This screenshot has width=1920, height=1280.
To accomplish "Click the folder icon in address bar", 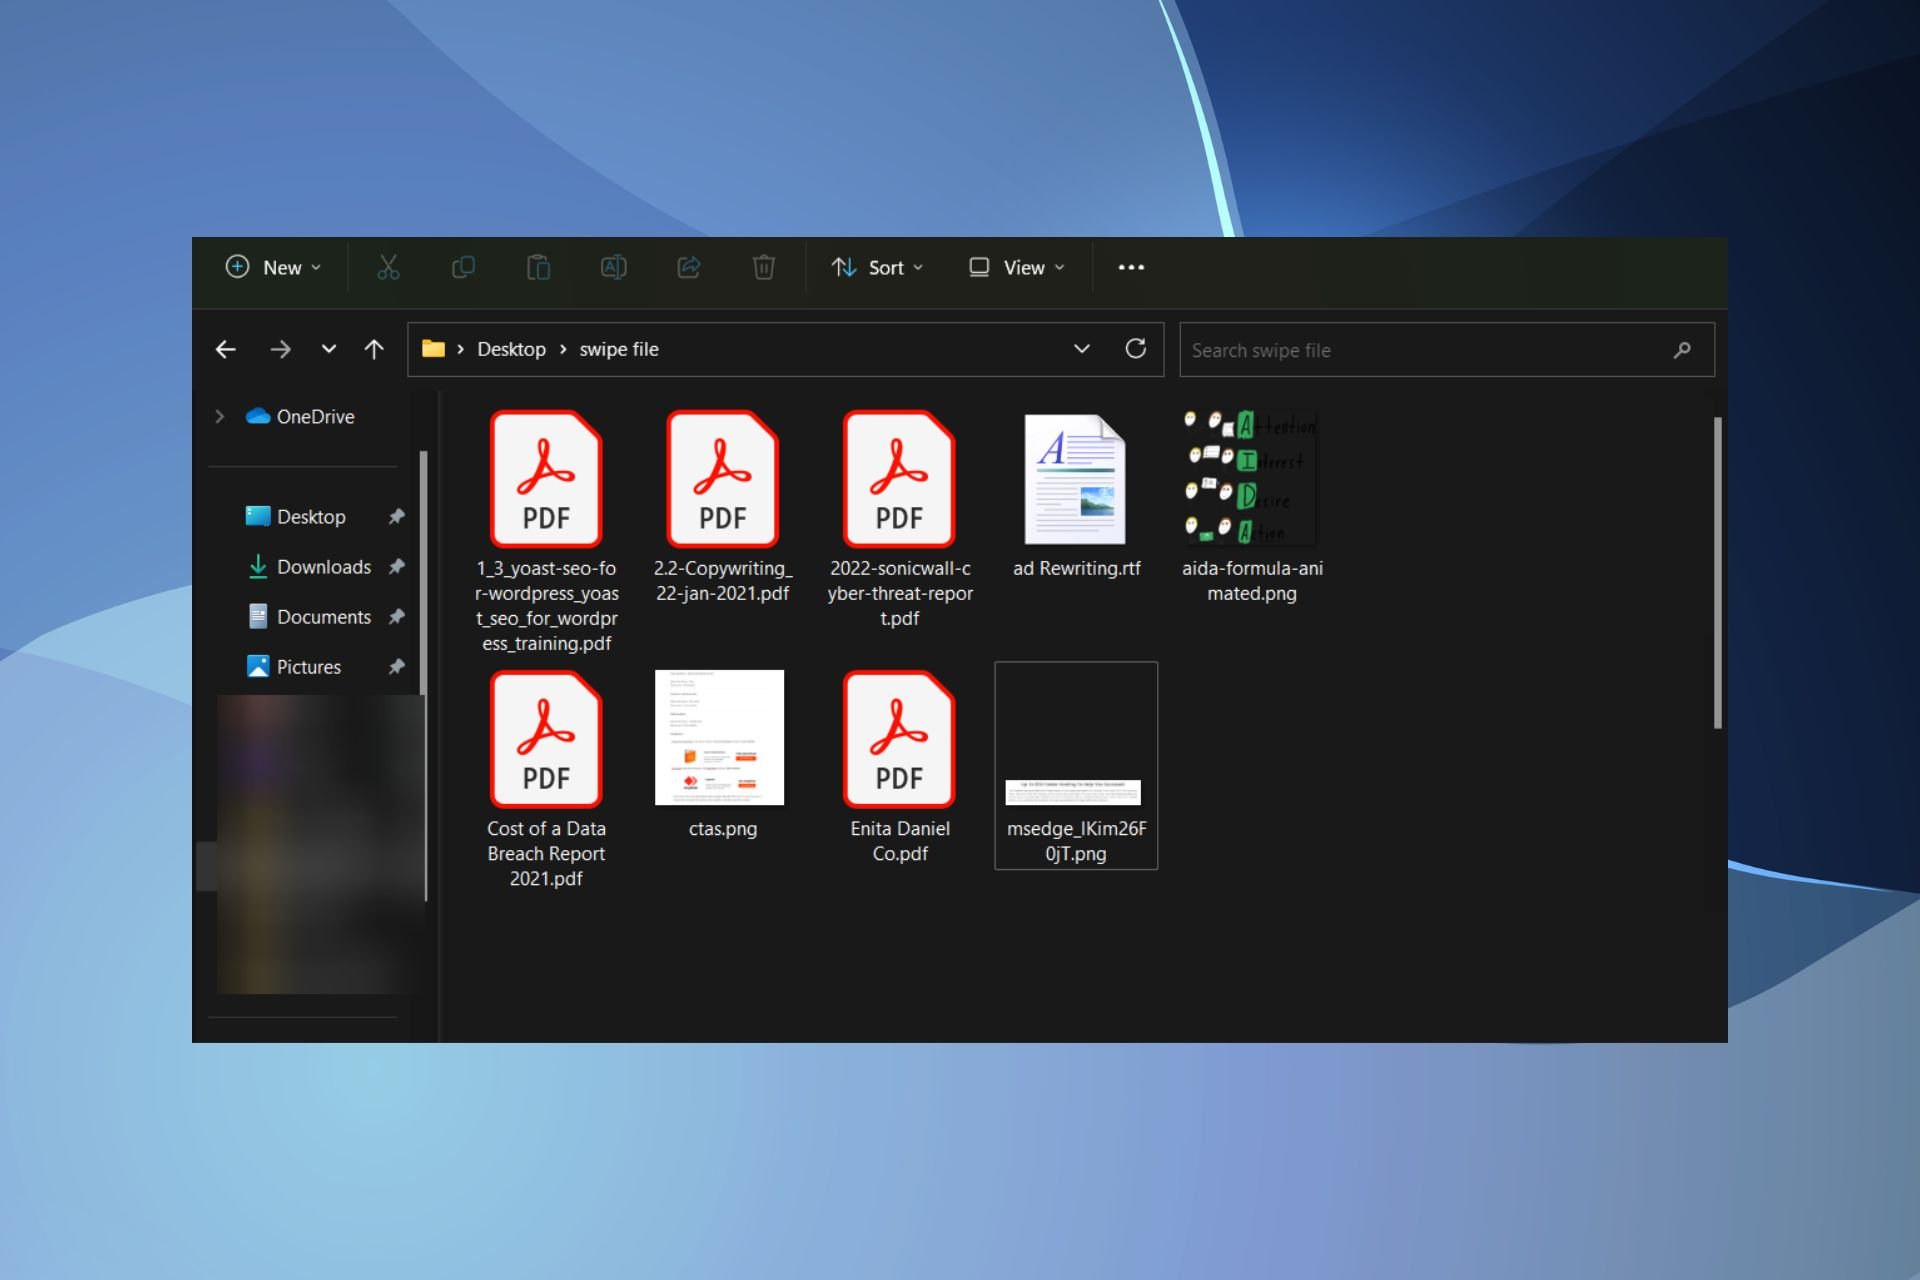I will click(x=433, y=348).
